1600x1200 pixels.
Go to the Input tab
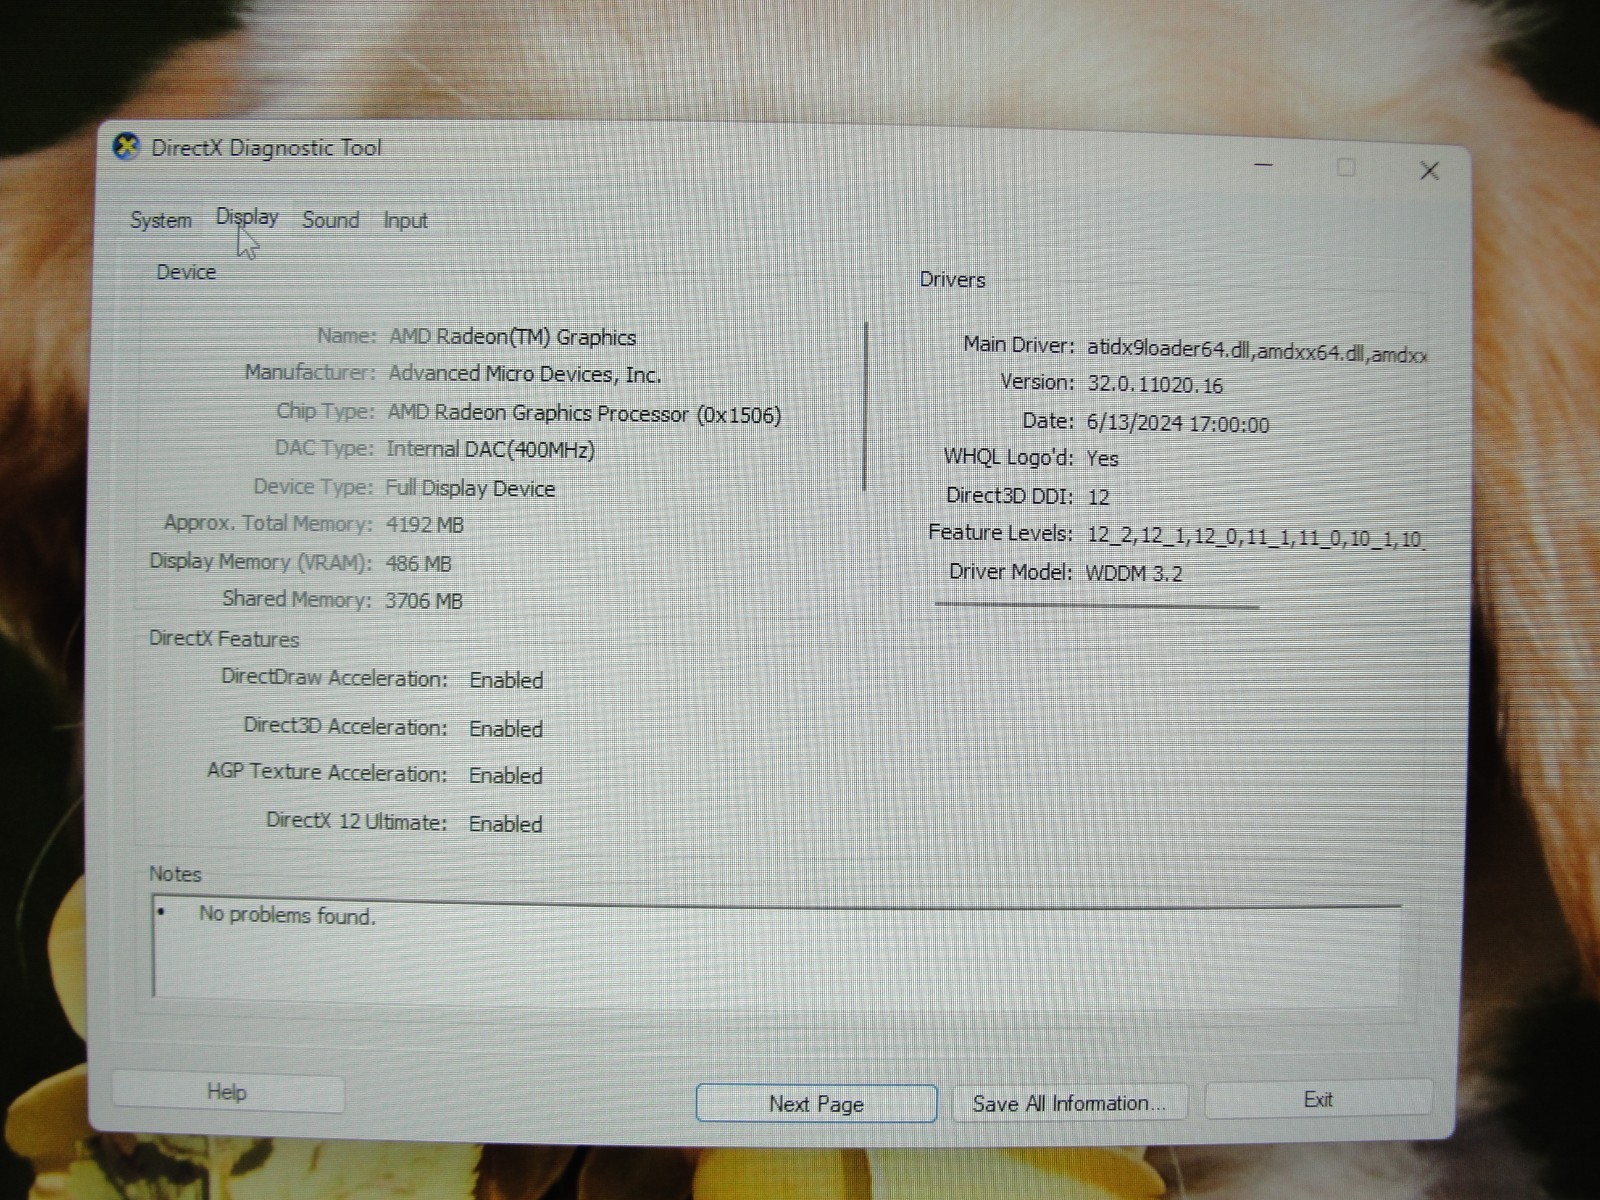405,221
